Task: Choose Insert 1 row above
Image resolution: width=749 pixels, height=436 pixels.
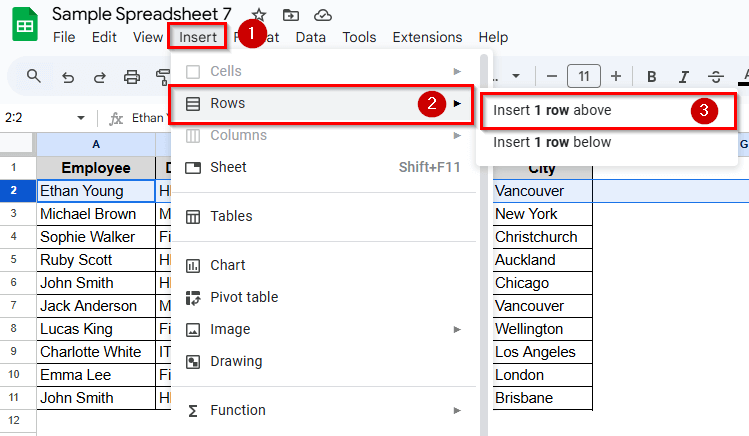Action: point(552,111)
